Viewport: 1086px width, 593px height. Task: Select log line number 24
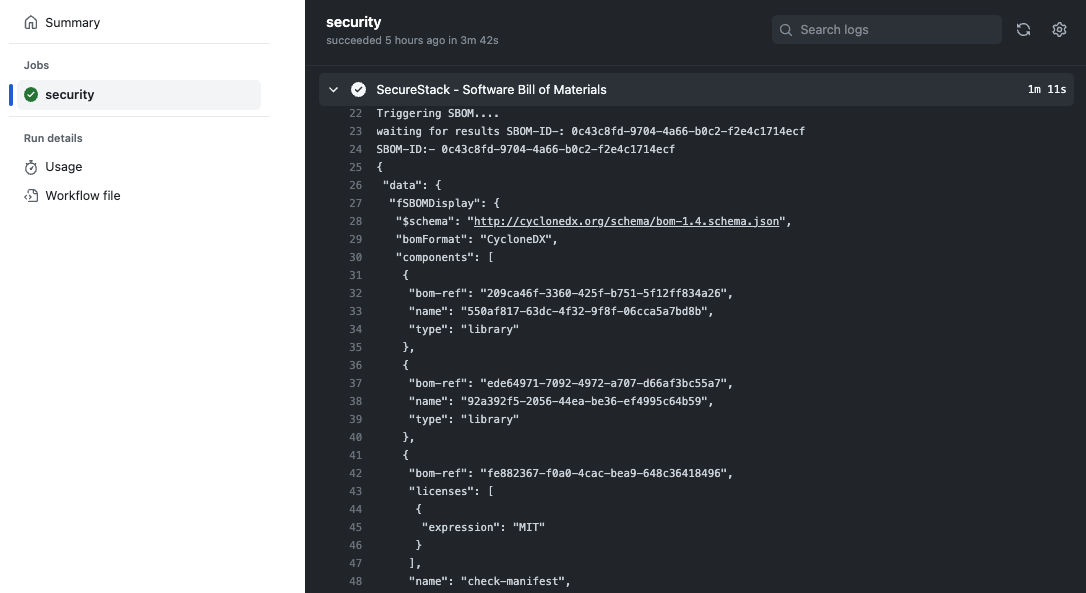[x=355, y=149]
